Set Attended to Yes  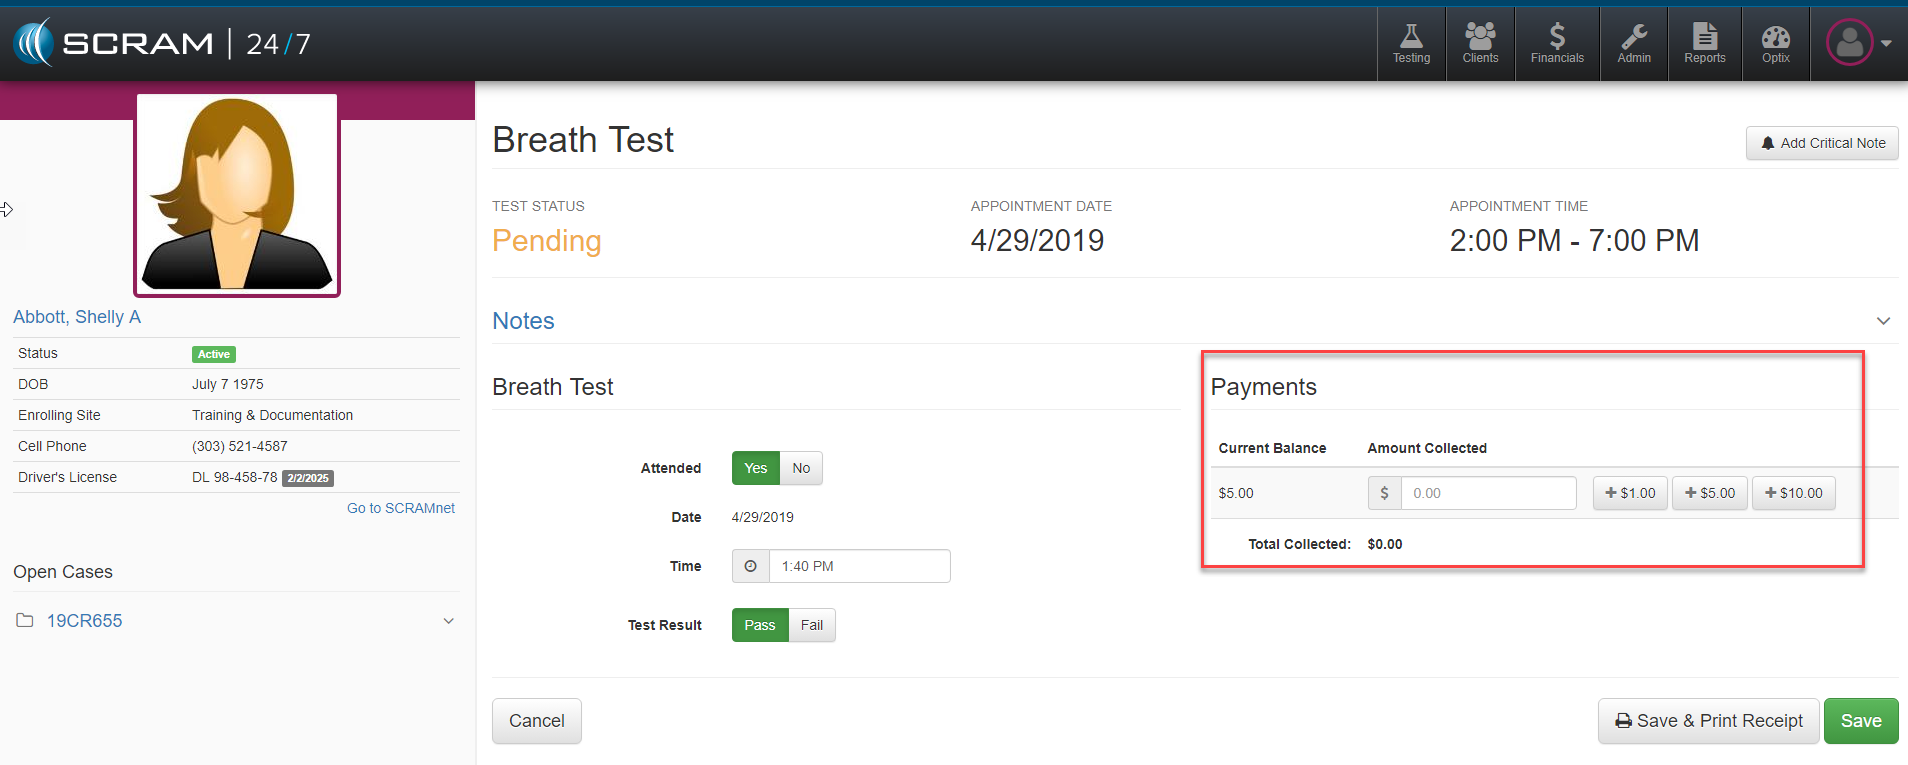pyautogui.click(x=755, y=468)
